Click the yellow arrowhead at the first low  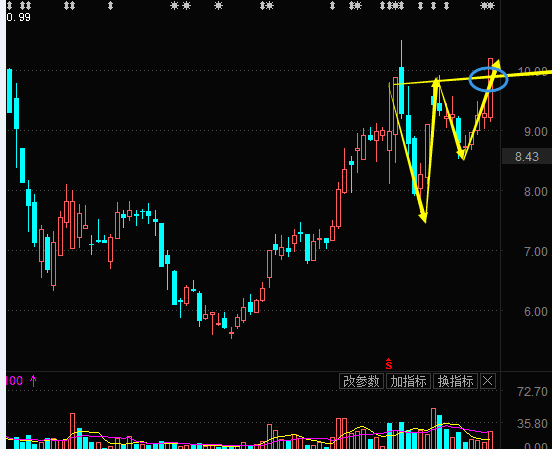424,217
